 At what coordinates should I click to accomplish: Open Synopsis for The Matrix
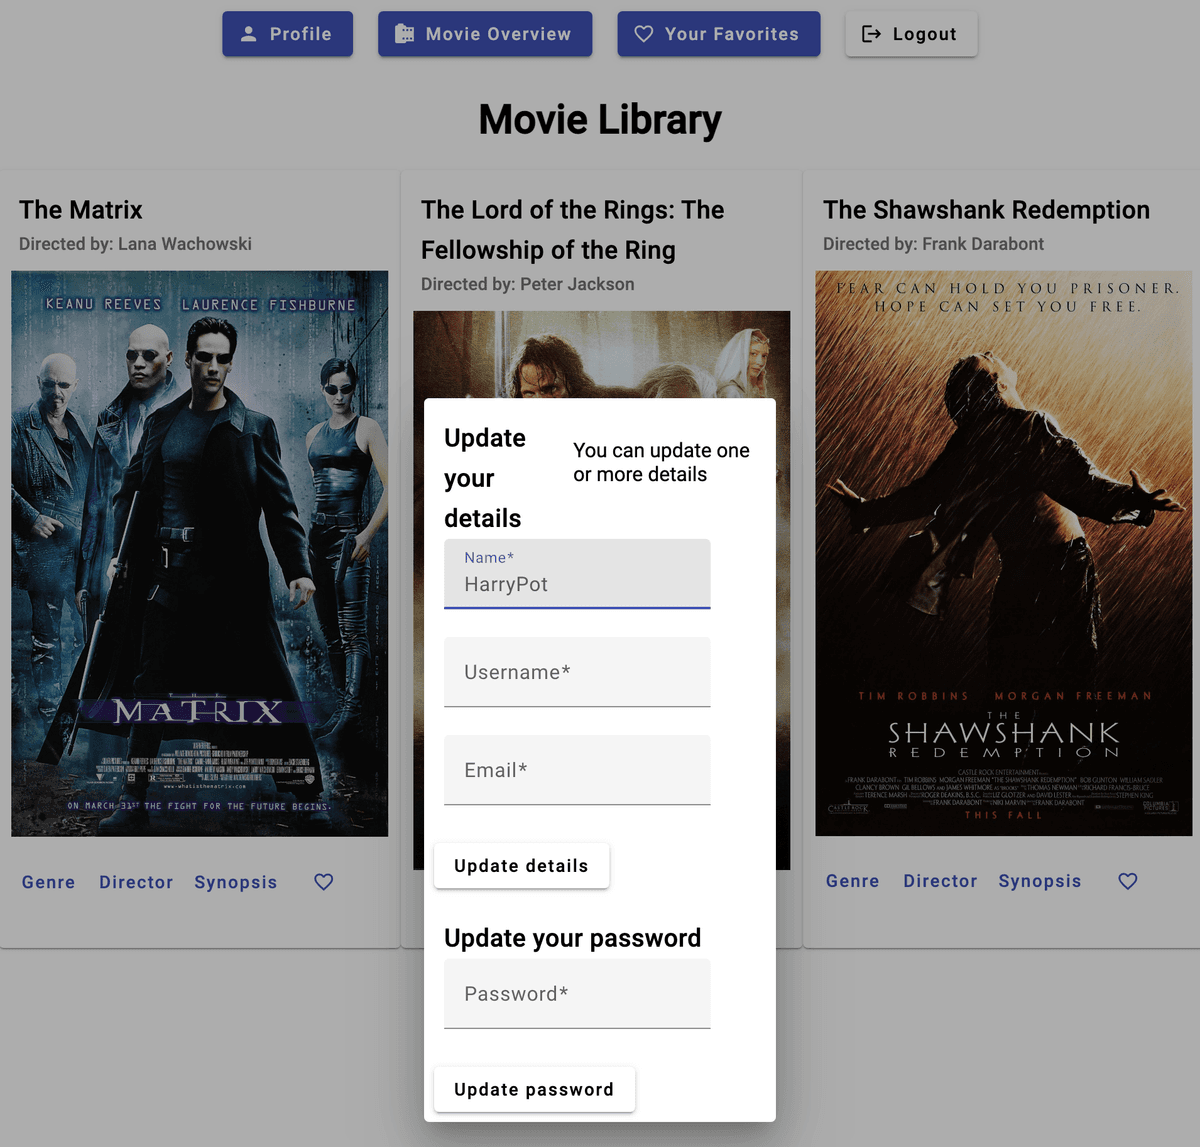click(x=236, y=882)
